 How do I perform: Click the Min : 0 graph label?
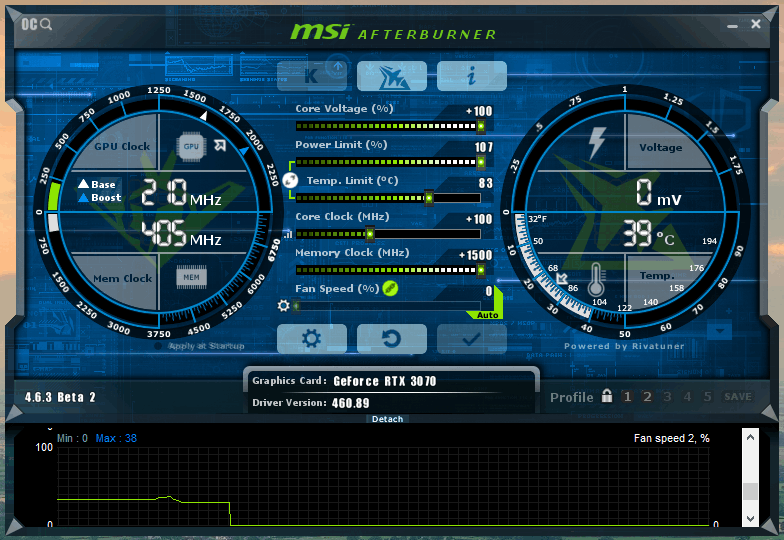72,438
